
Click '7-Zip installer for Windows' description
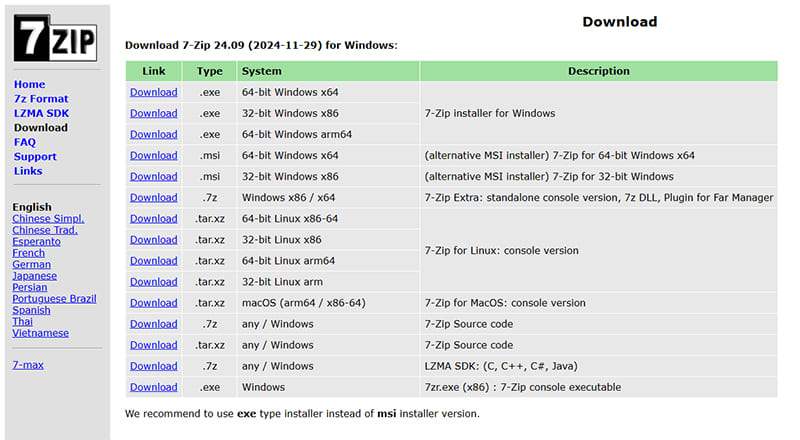[x=490, y=113]
